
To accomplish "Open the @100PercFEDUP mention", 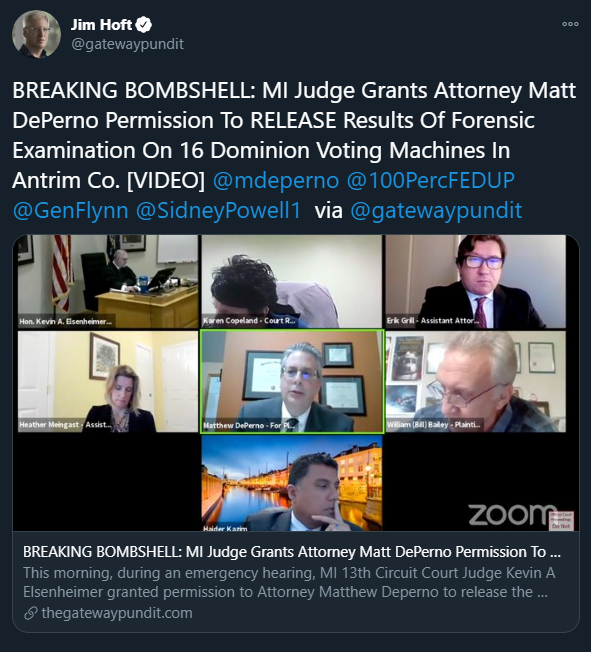I will click(430, 180).
